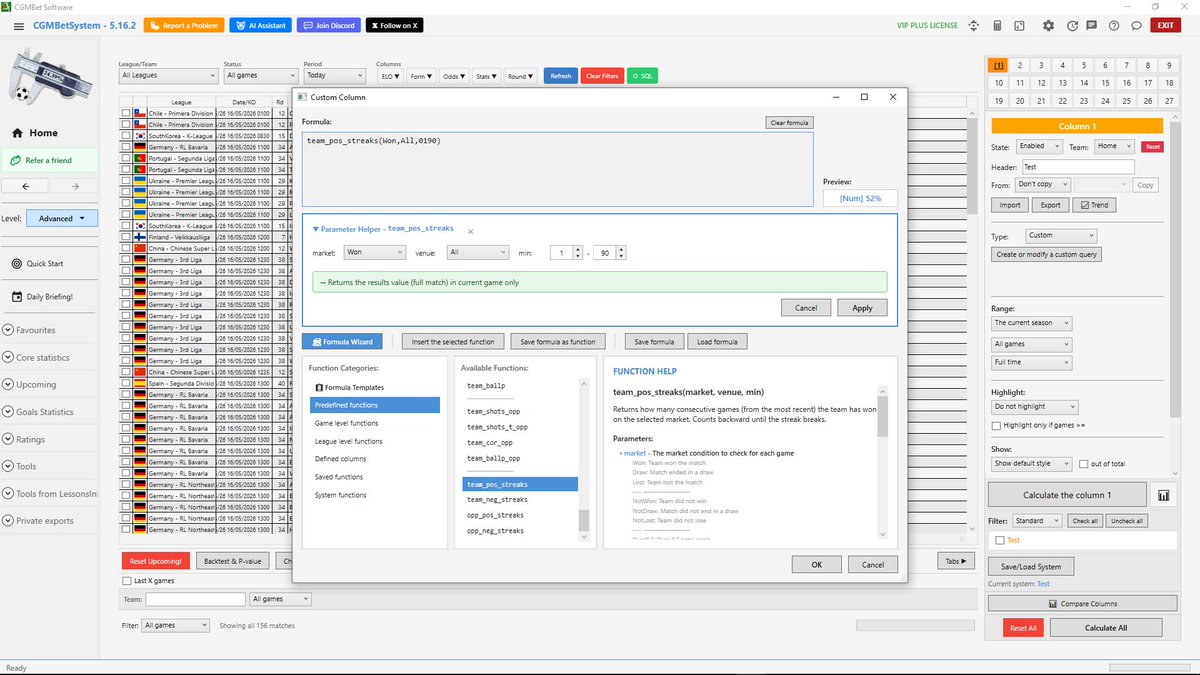The width and height of the screenshot is (1200, 675).
Task: Open the Type Custom dropdown
Action: pyautogui.click(x=1061, y=236)
